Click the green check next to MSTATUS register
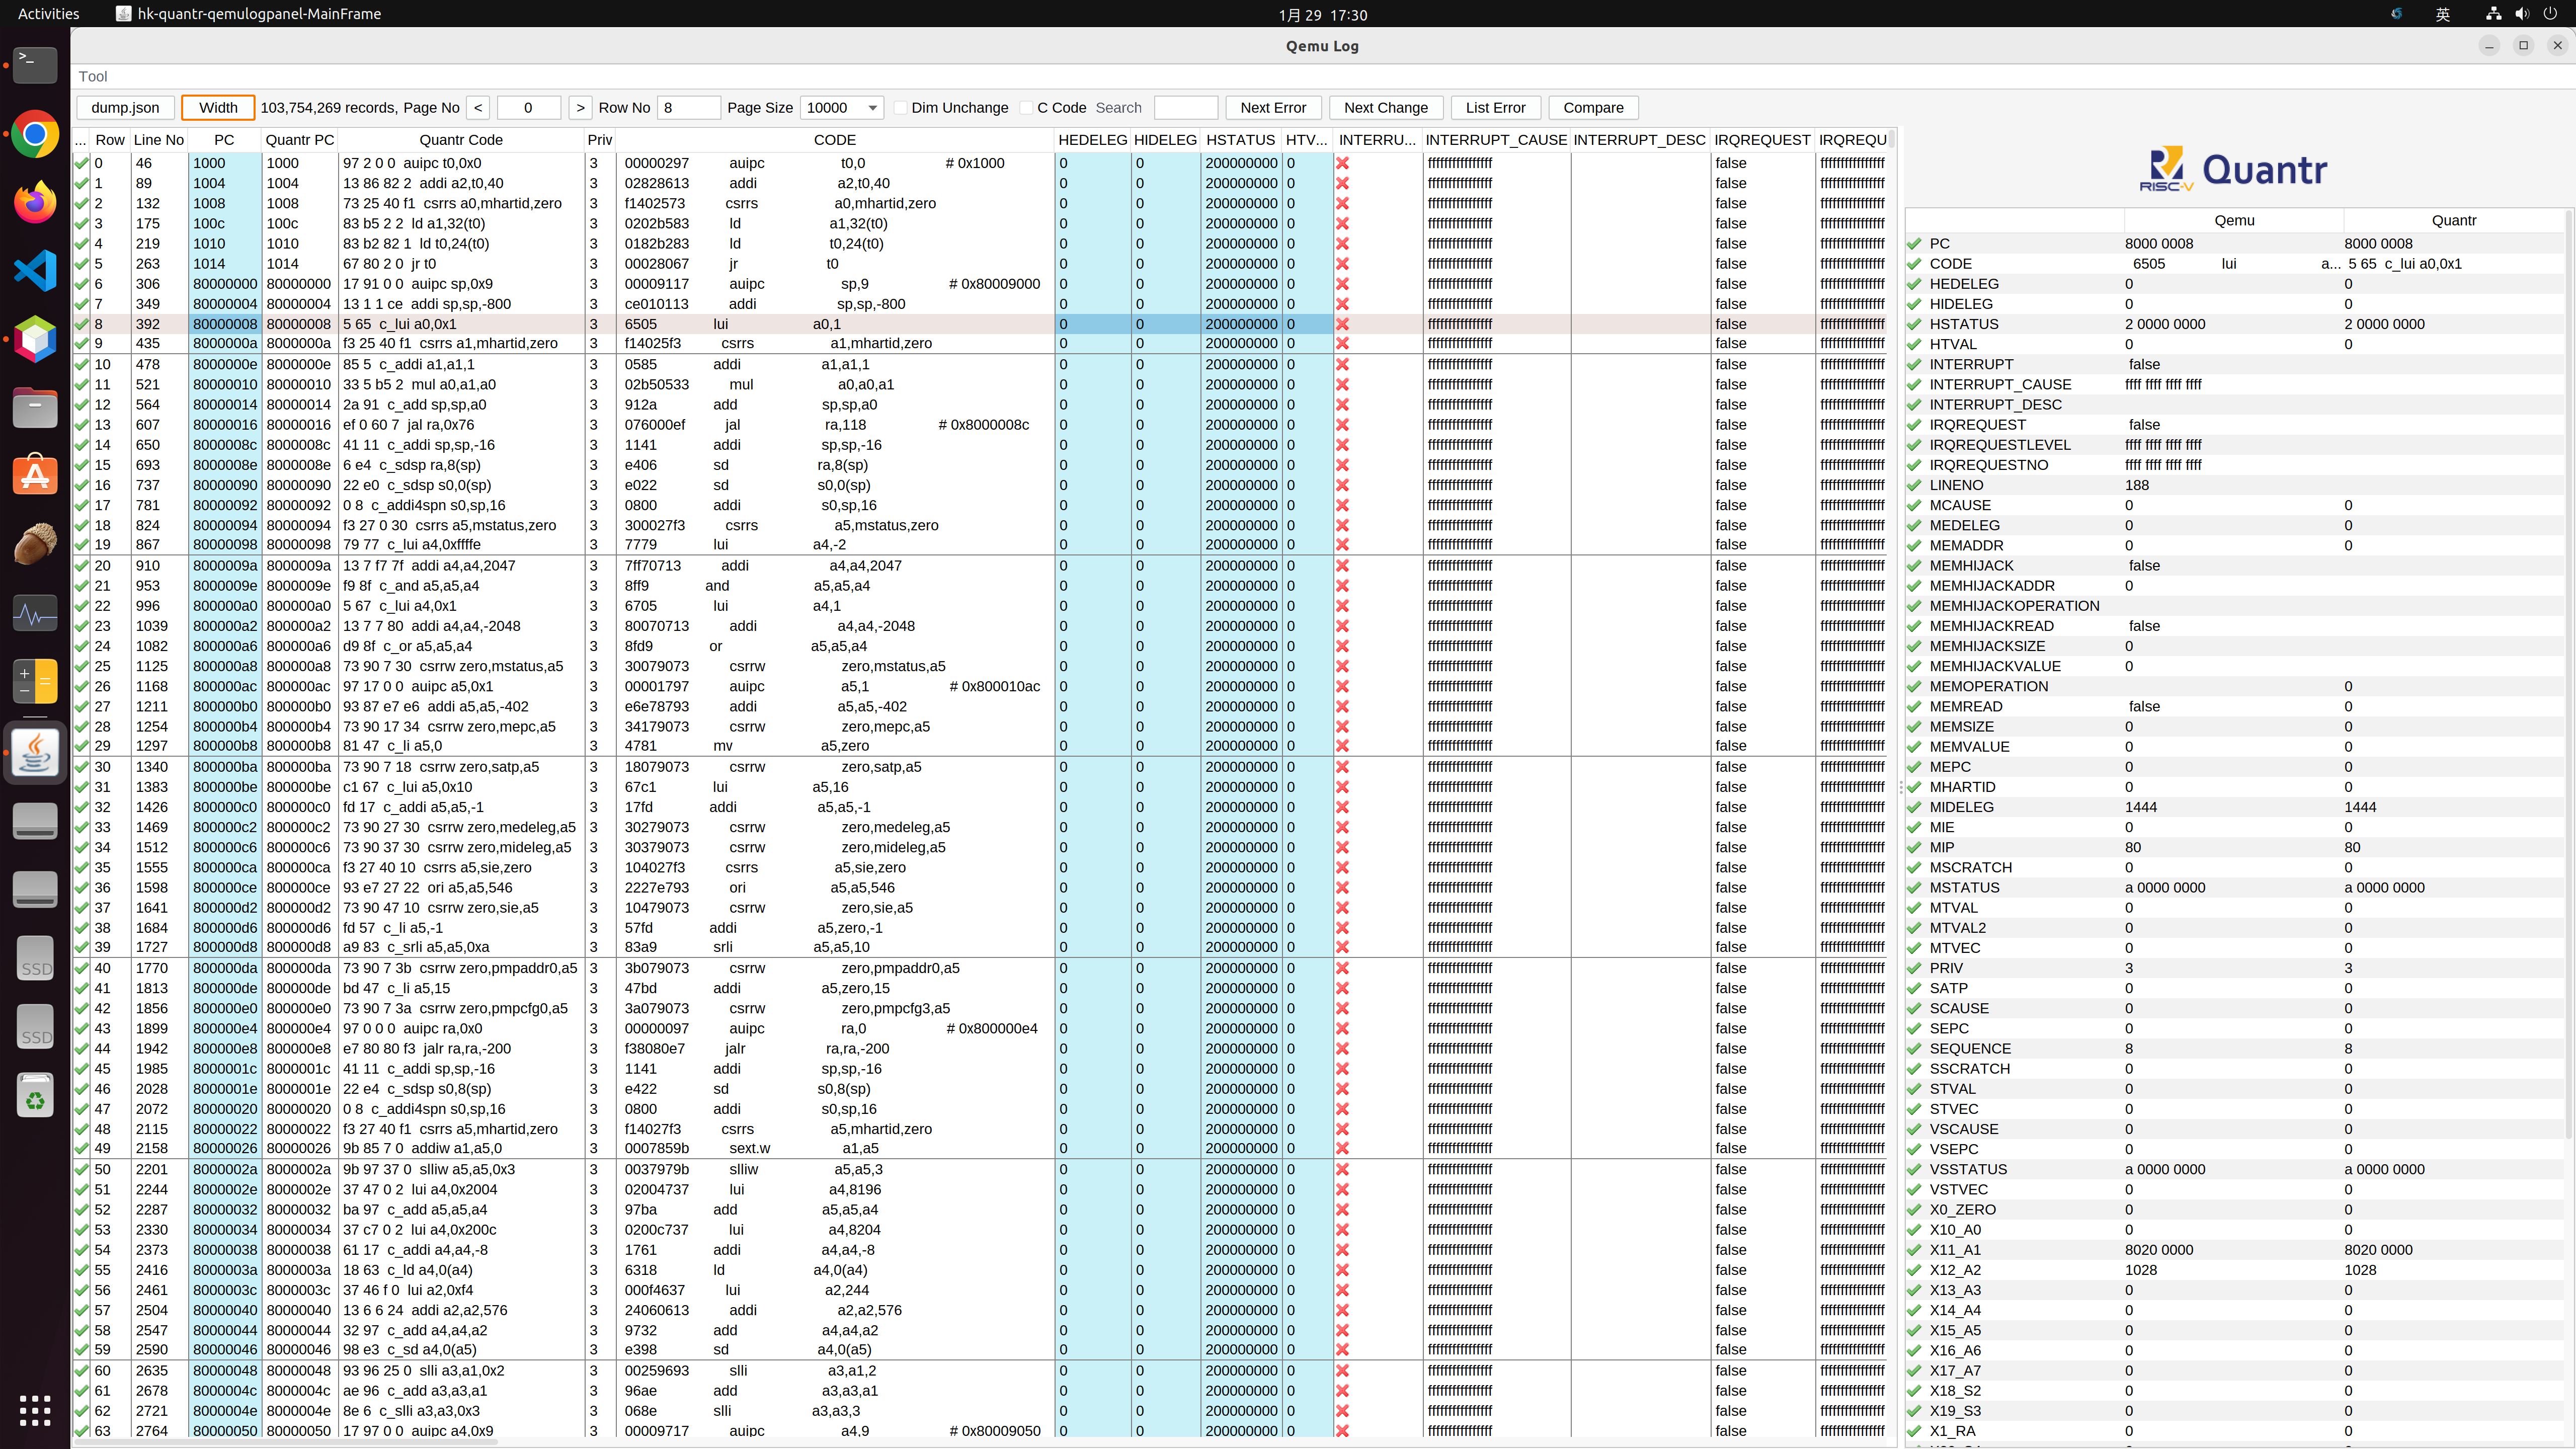Screen dimensions: 2576x1449 (1914, 888)
